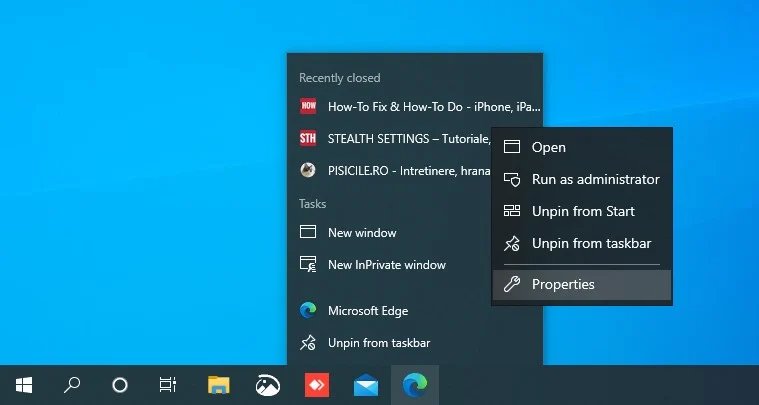The image size is (759, 405).
Task: Open the Mail app from the taskbar
Action: 366,385
